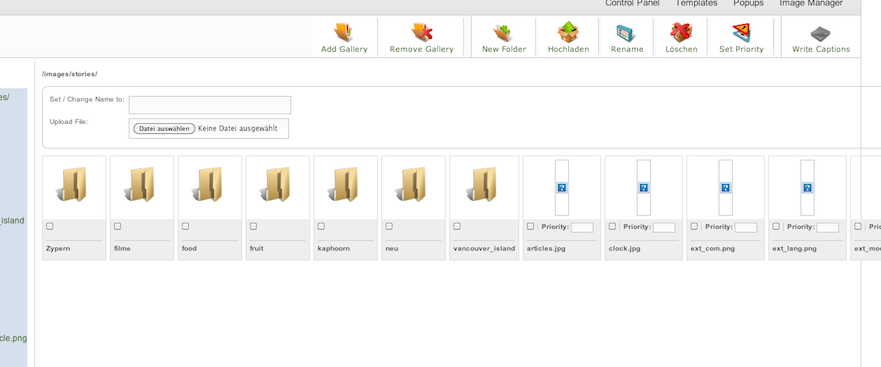Screen dimensions: 881x367
Task: Open the Templates menu item
Action: (x=696, y=3)
